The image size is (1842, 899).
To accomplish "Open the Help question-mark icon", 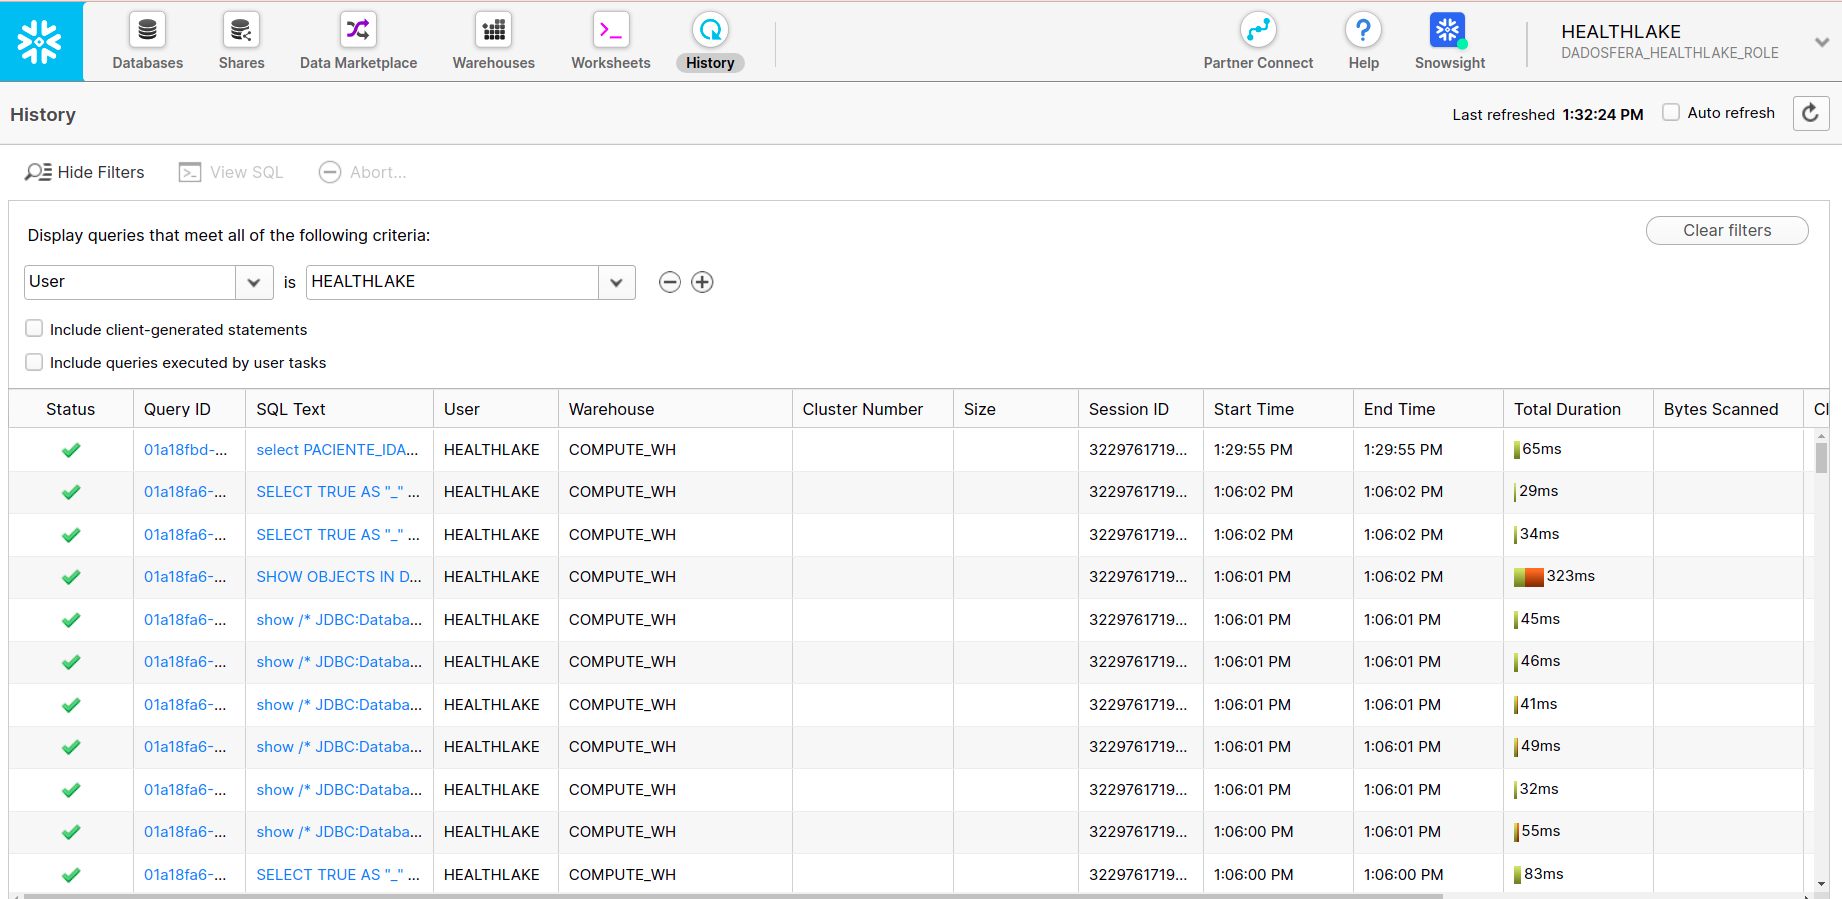I will 1363,30.
